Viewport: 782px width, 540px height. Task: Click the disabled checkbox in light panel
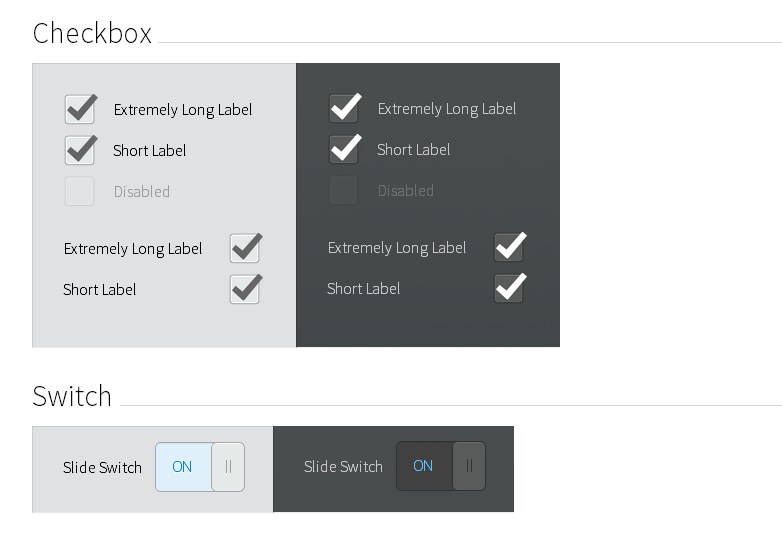click(79, 191)
